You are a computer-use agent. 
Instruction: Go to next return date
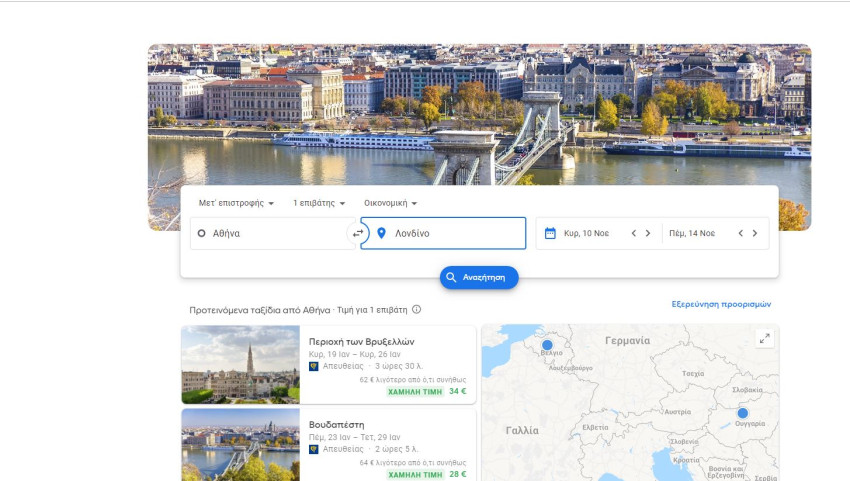[x=755, y=233]
